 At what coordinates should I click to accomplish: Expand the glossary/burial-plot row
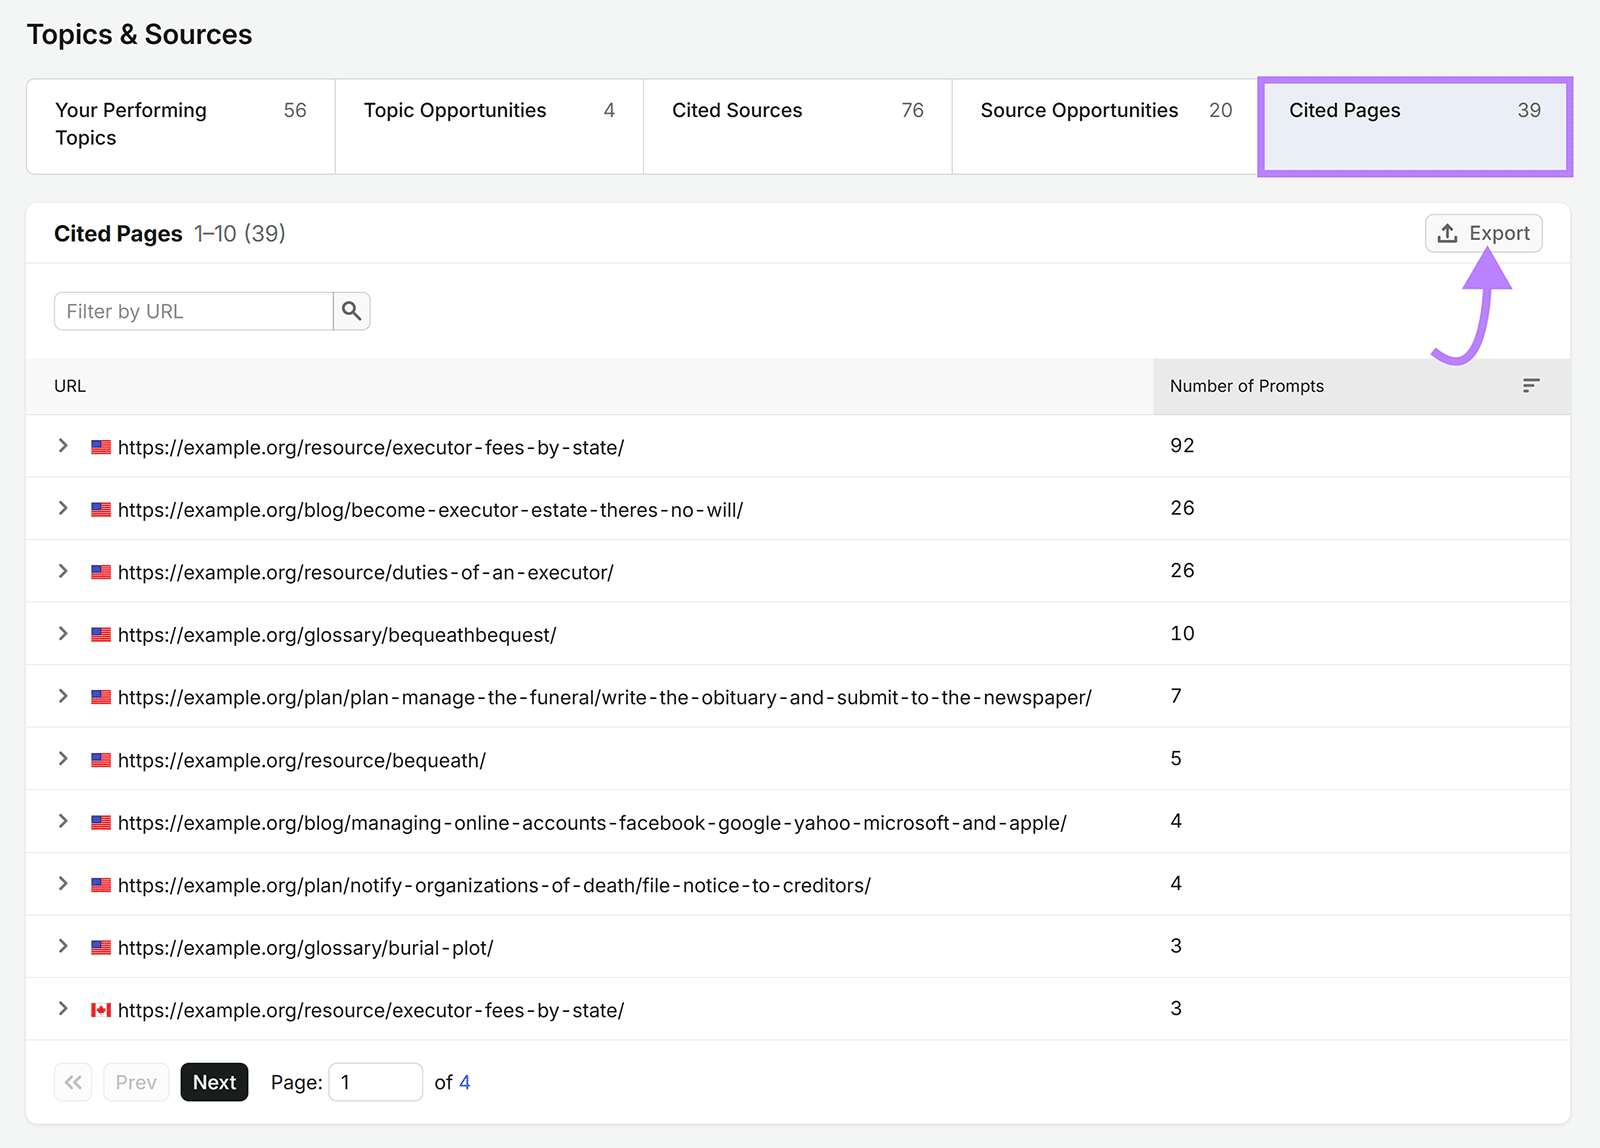click(x=63, y=946)
